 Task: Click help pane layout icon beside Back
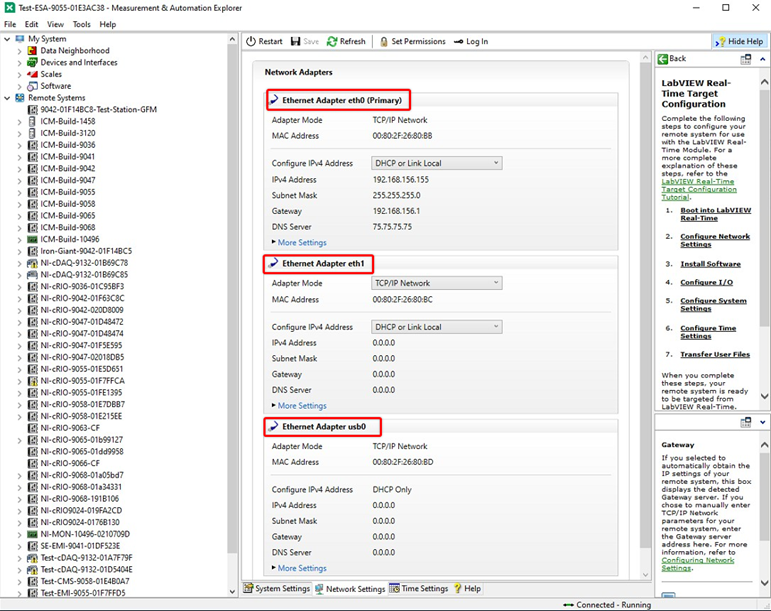point(746,59)
